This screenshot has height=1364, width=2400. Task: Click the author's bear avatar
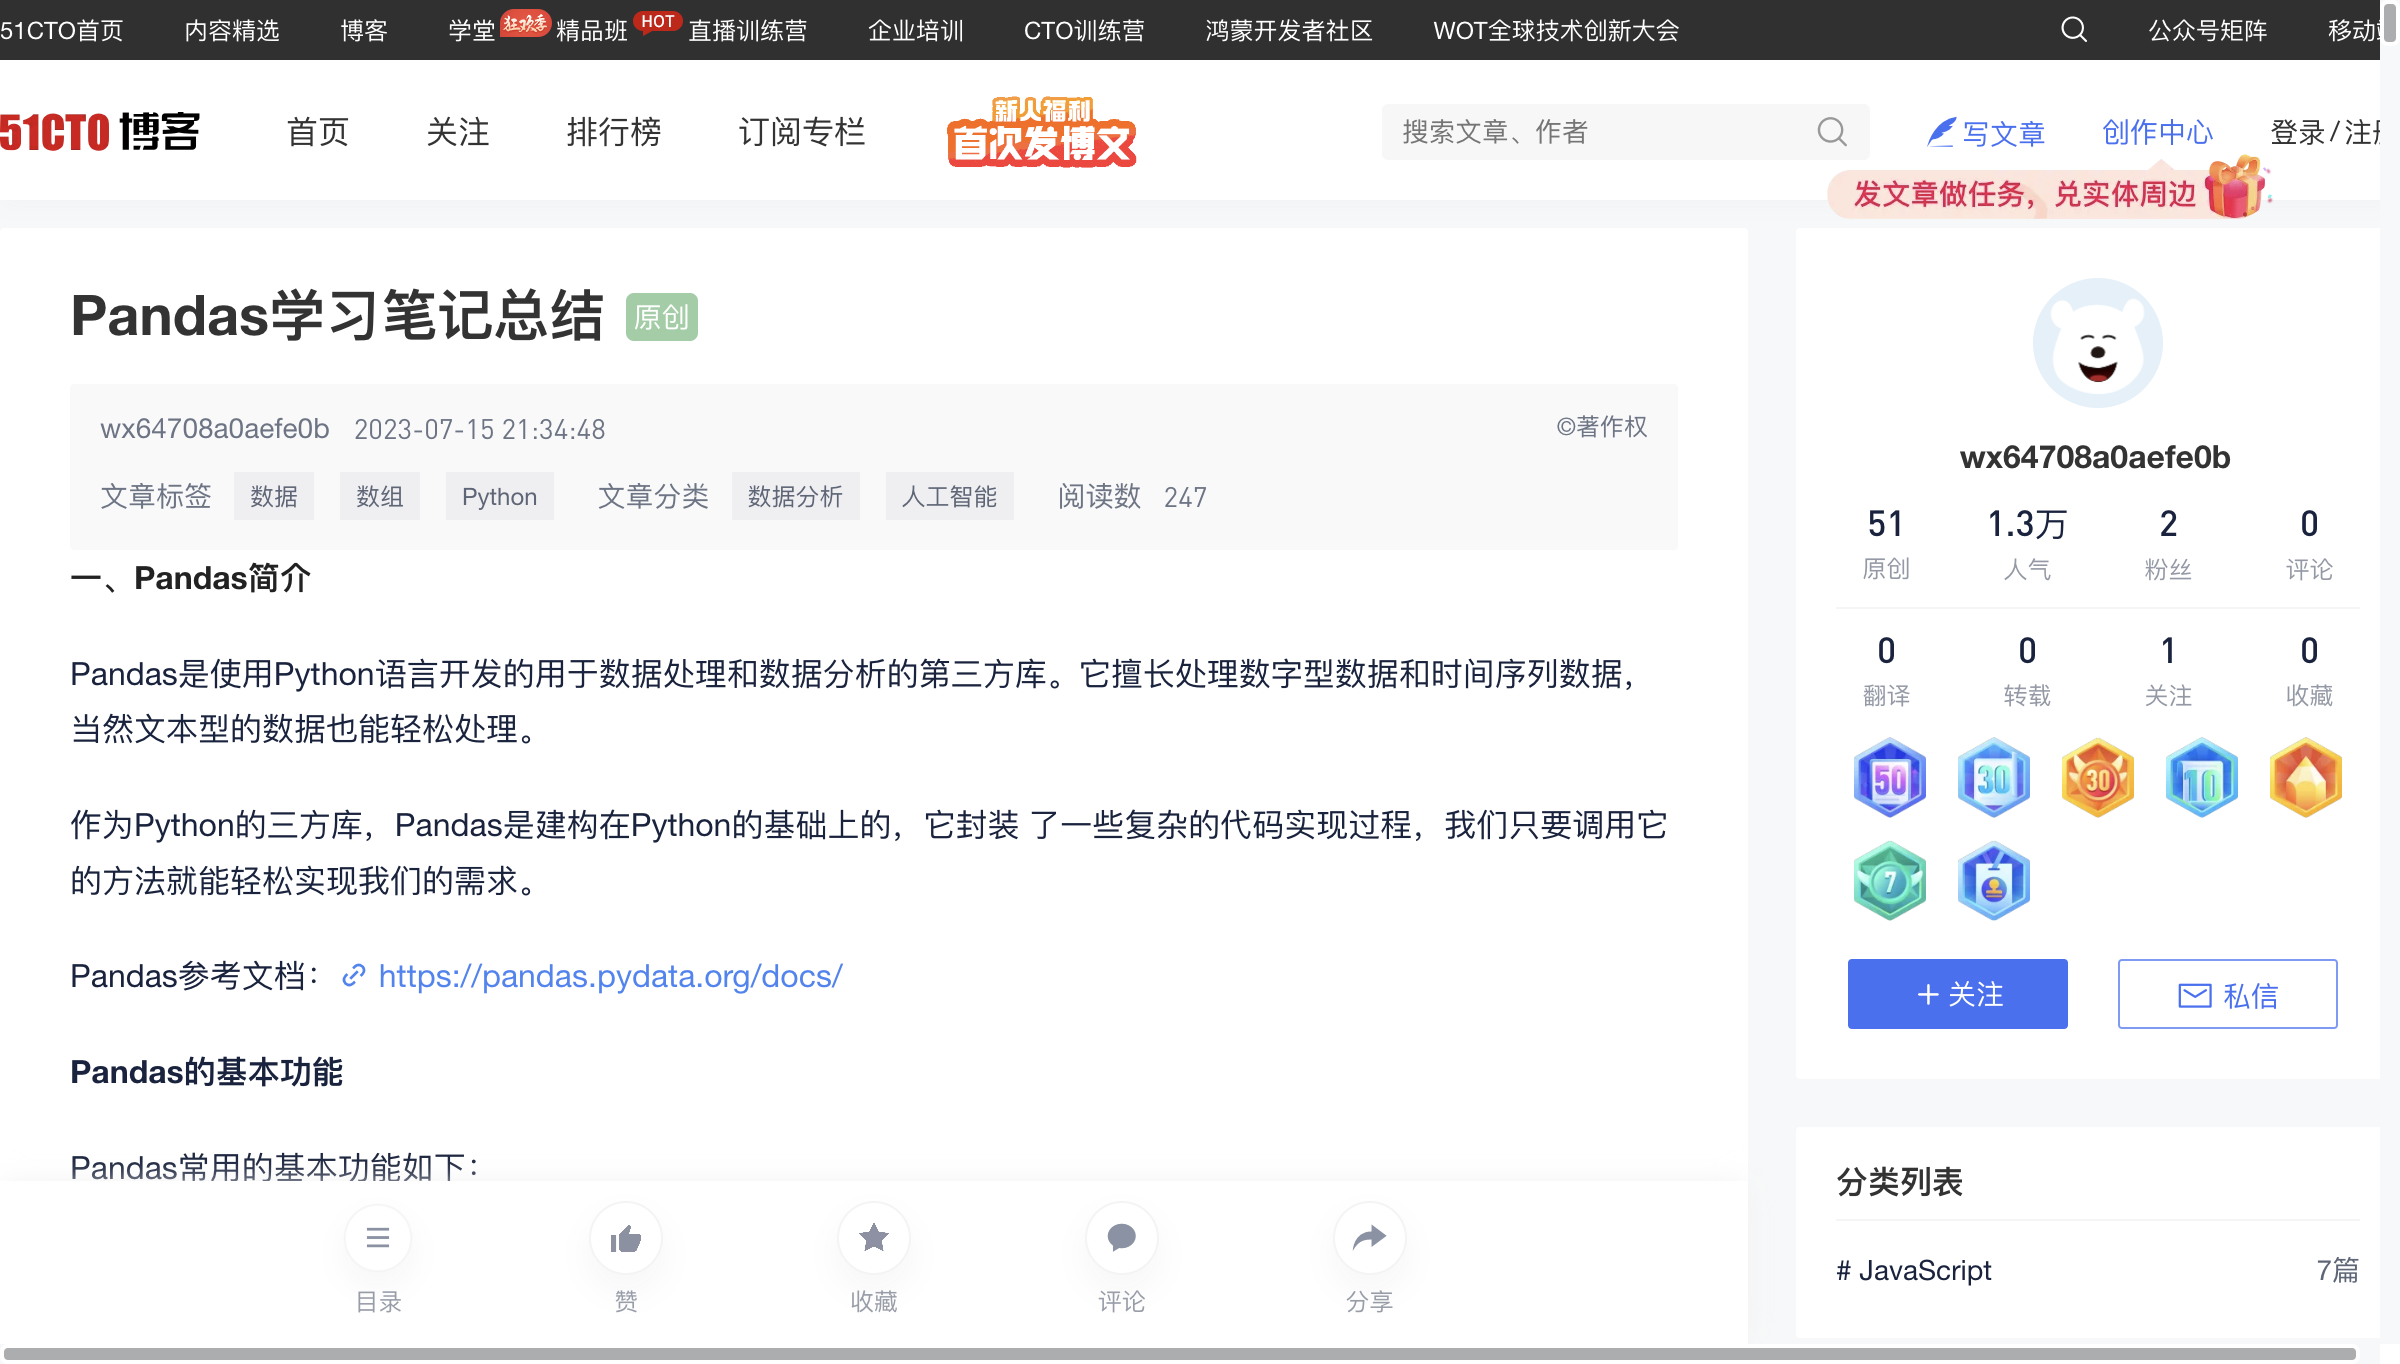(x=2097, y=343)
